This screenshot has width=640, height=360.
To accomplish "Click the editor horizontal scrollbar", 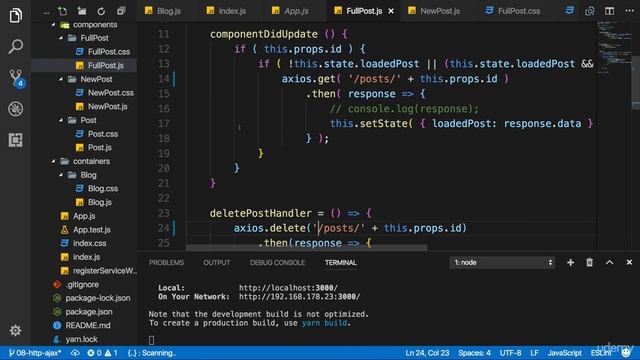I will pyautogui.click(x=306, y=247).
